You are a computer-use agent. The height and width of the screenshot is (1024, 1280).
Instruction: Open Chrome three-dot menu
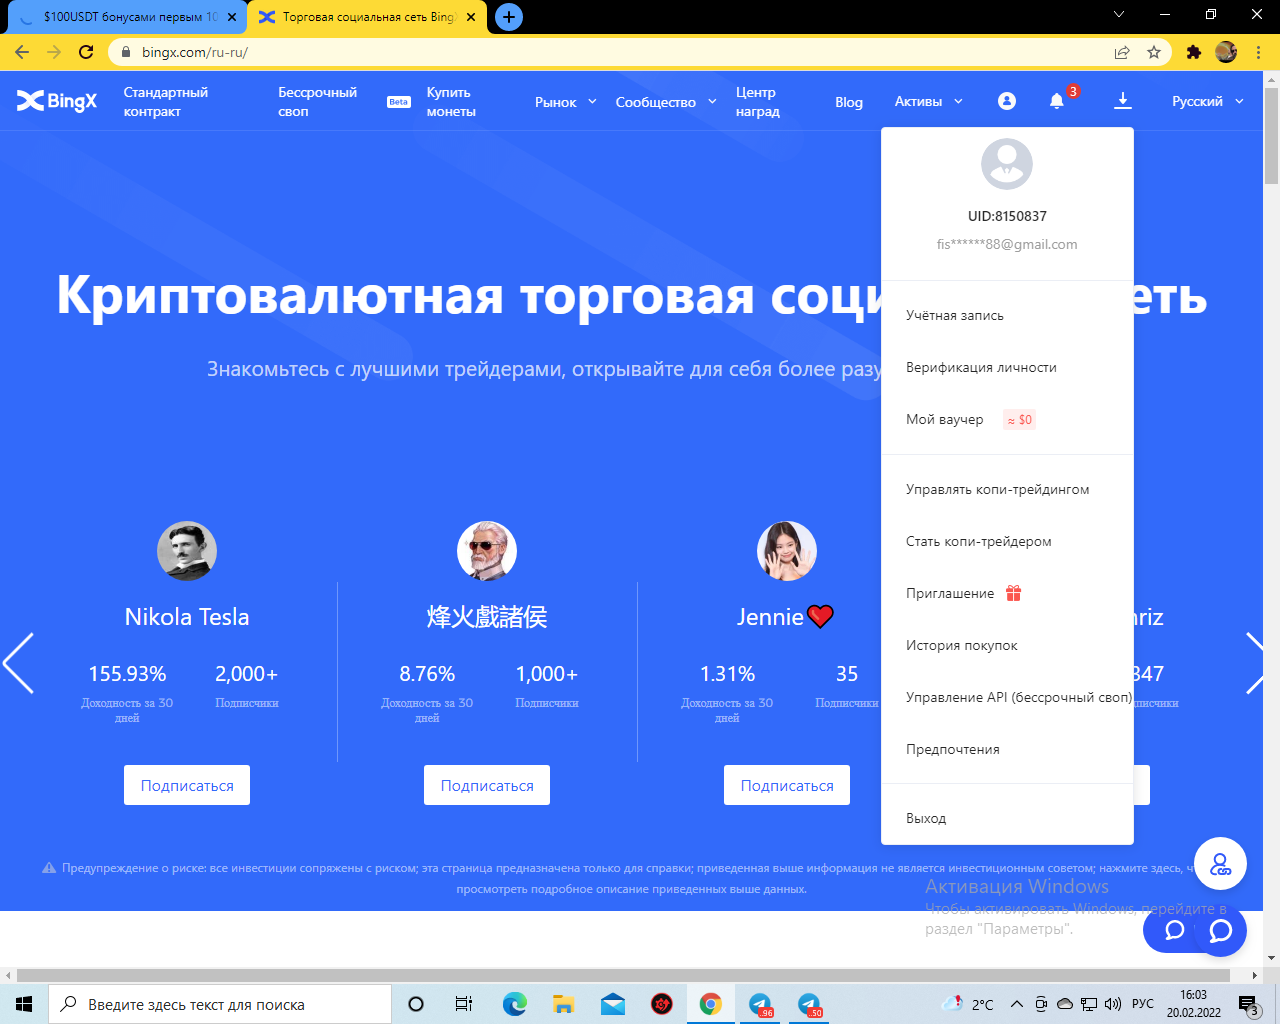(1259, 52)
